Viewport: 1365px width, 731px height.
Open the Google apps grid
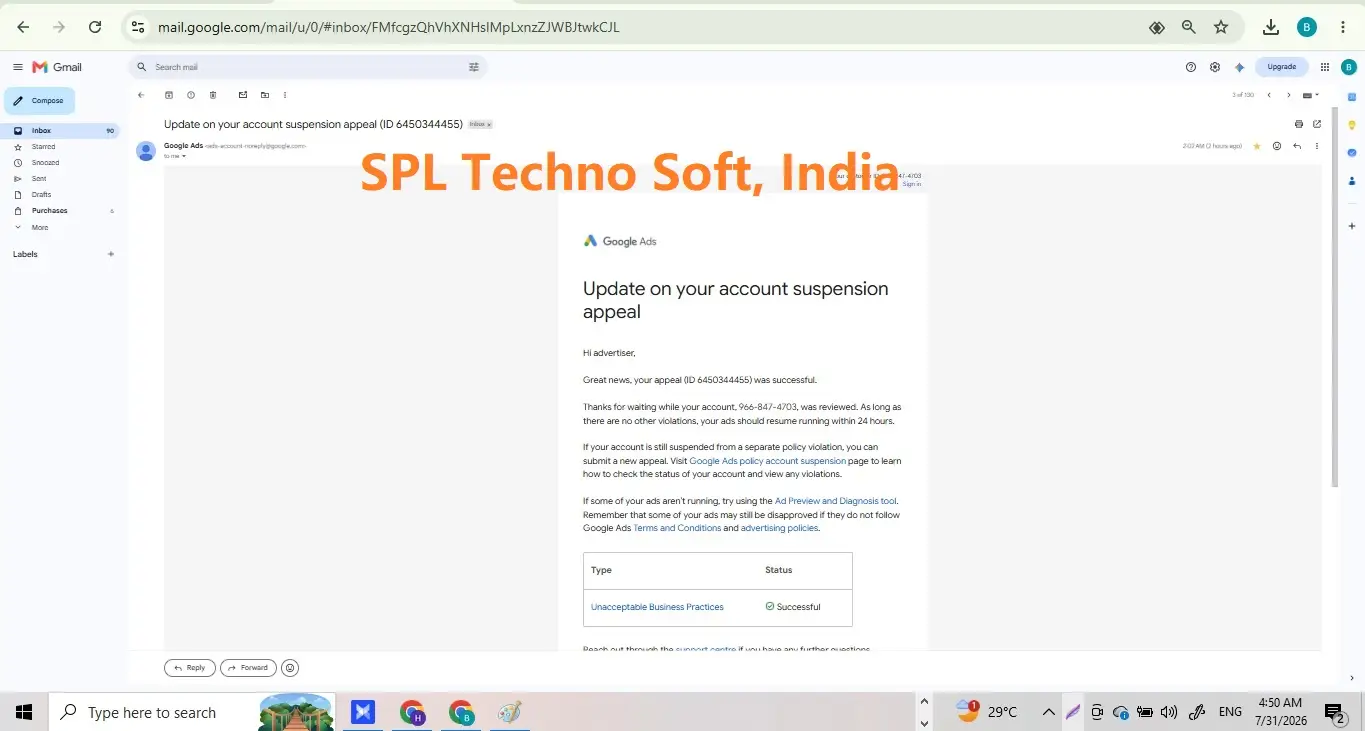click(x=1325, y=67)
